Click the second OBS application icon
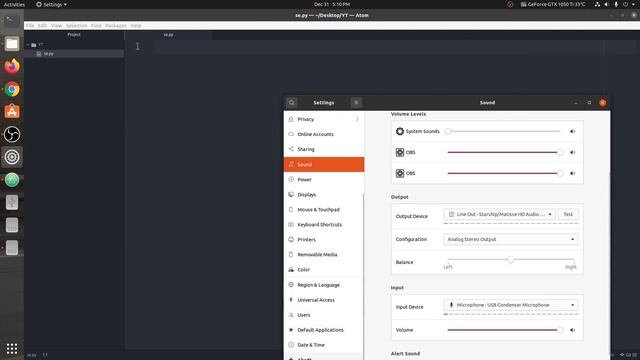 (400, 173)
